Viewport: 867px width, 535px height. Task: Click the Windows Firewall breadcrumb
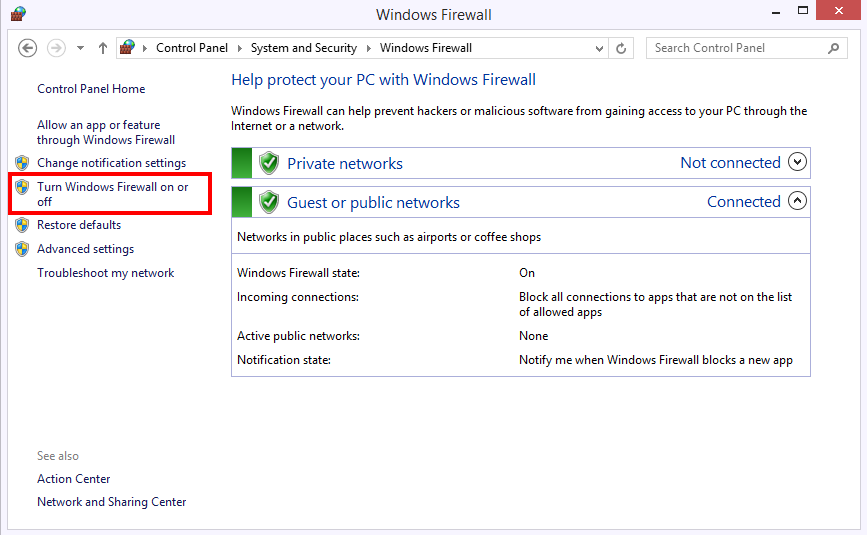tap(426, 48)
